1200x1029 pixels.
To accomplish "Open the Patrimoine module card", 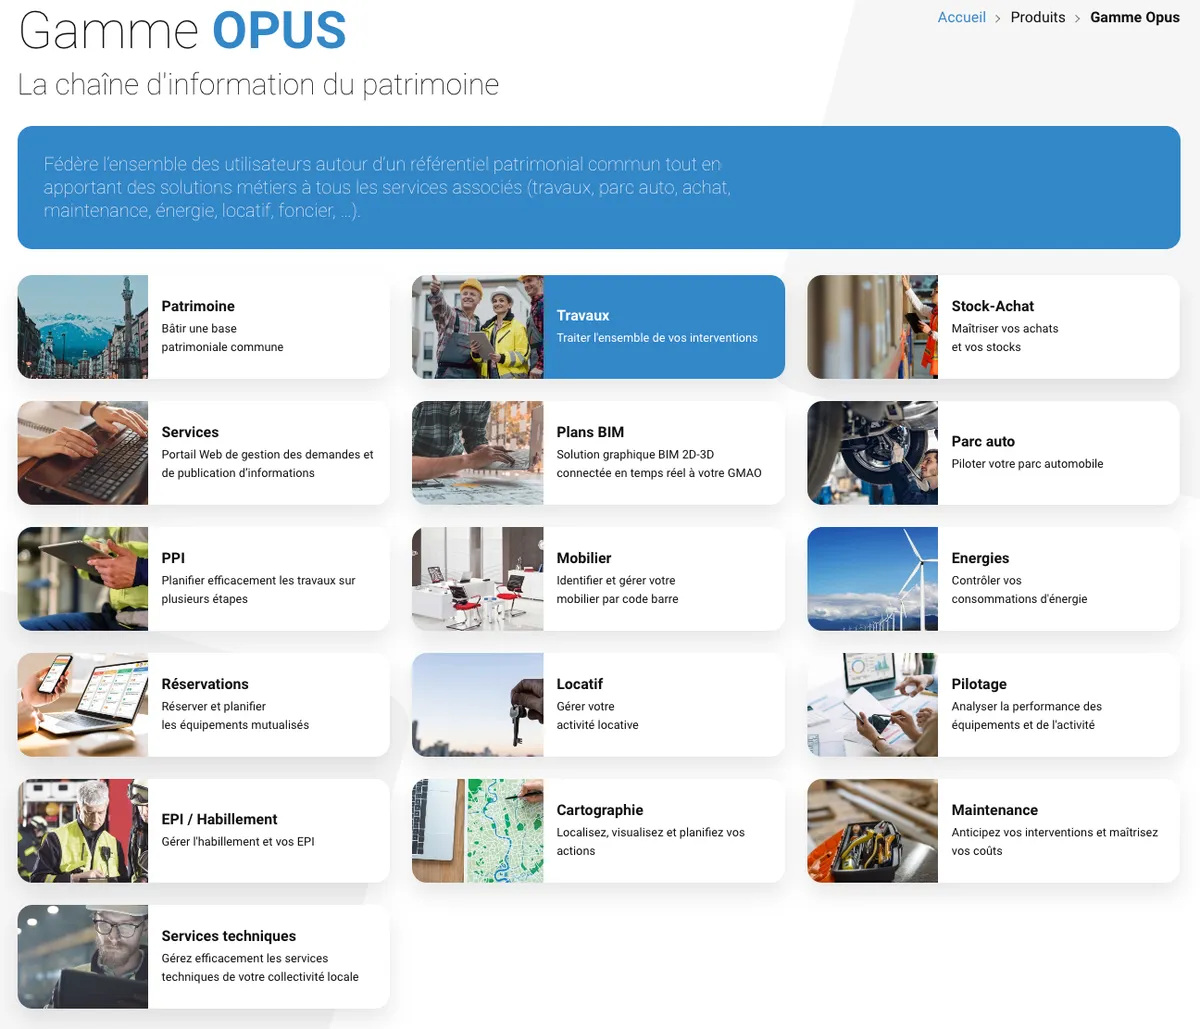I will click(x=200, y=326).
